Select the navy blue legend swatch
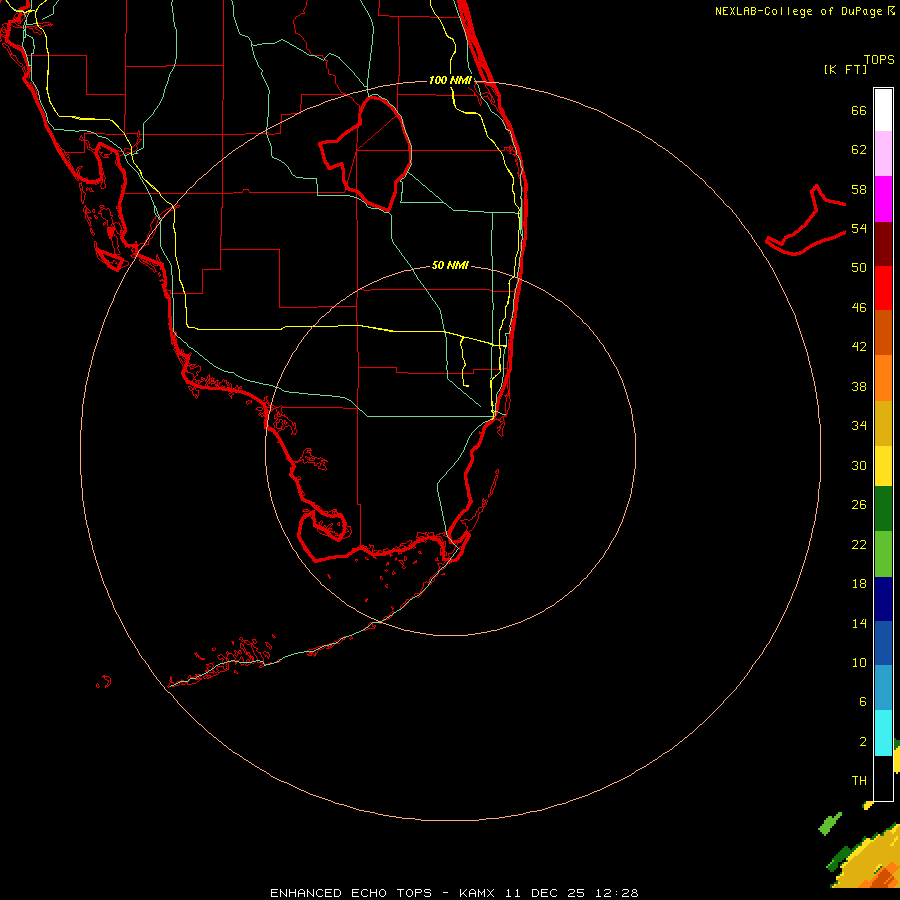Viewport: 900px width, 900px height. tap(883, 599)
